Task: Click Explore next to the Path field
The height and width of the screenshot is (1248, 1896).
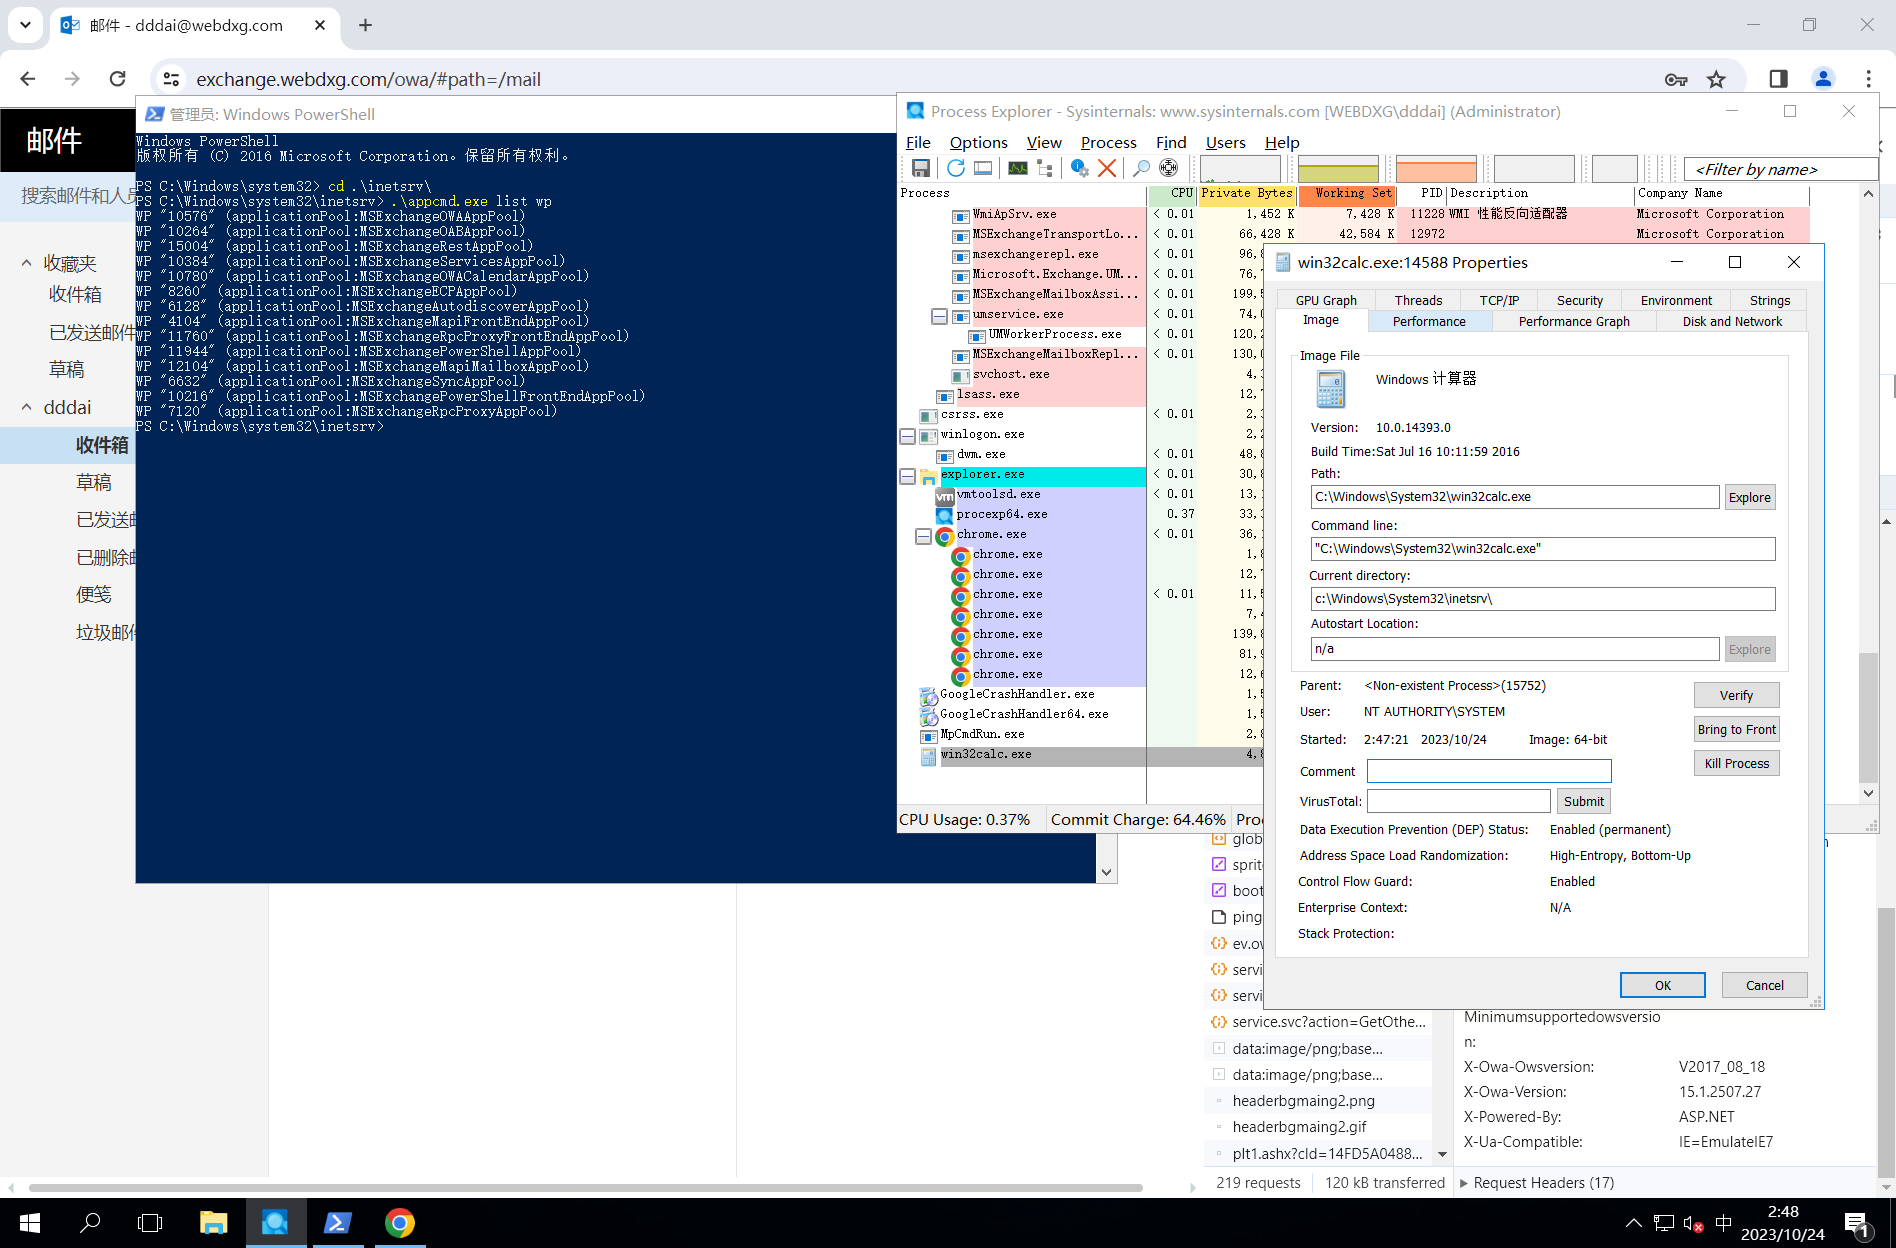Action: pos(1749,497)
